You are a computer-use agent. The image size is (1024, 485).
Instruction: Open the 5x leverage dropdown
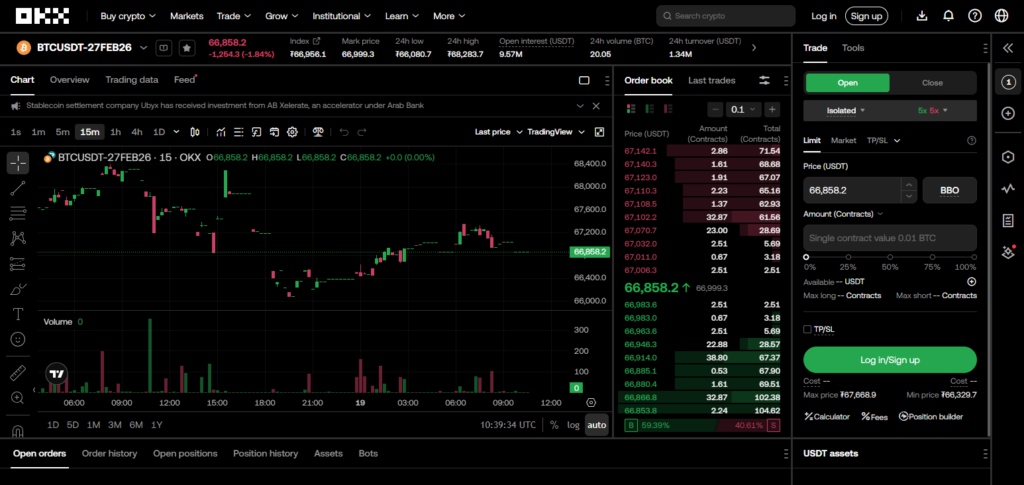(932, 110)
